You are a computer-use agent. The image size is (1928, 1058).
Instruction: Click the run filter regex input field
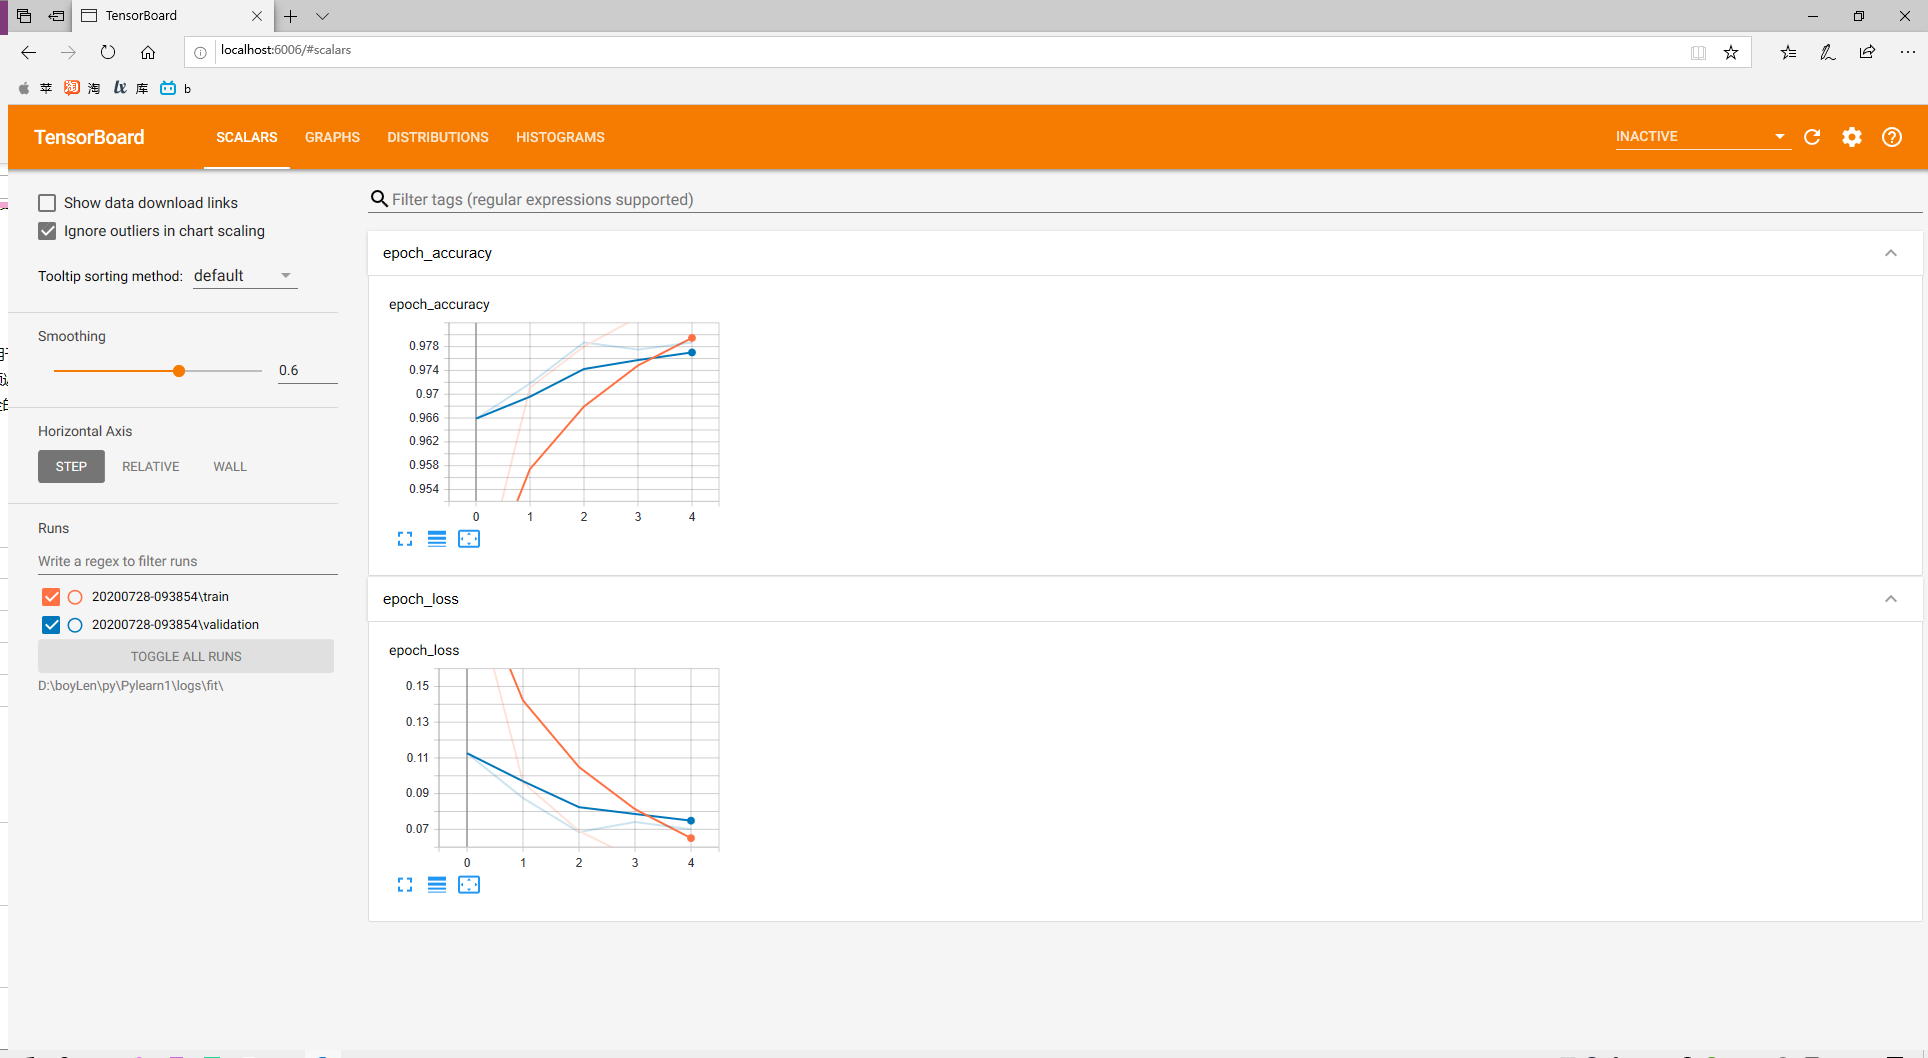coord(186,561)
